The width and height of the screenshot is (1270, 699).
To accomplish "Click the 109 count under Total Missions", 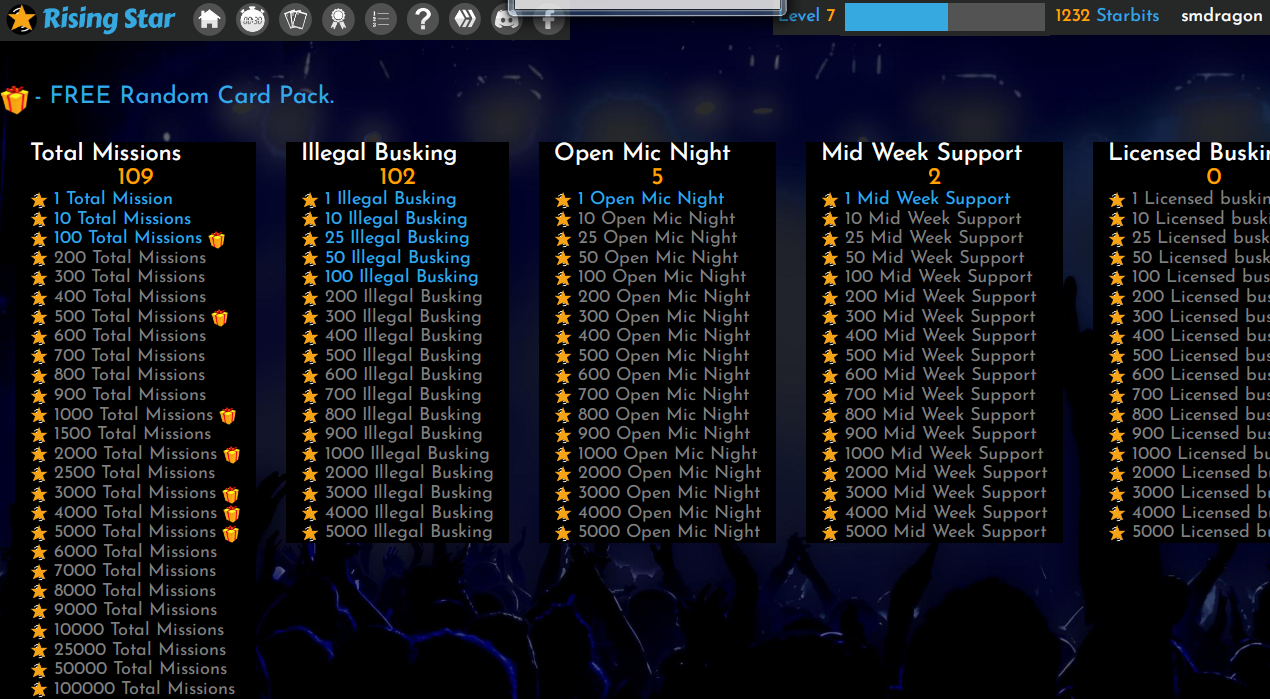I will [x=136, y=177].
